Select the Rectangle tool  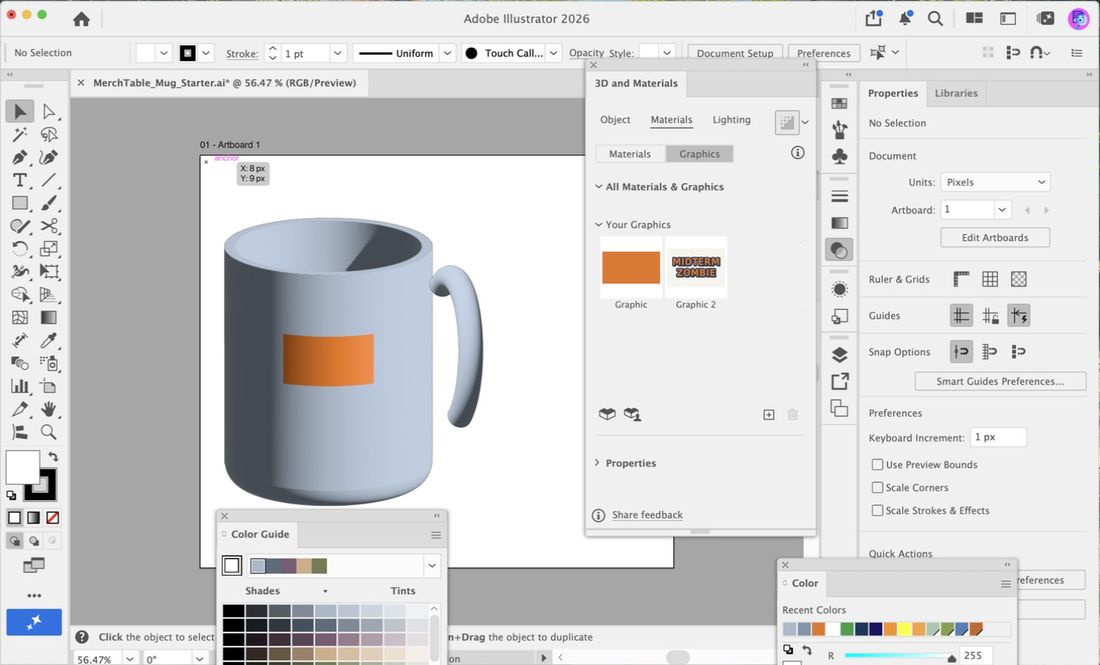point(20,203)
